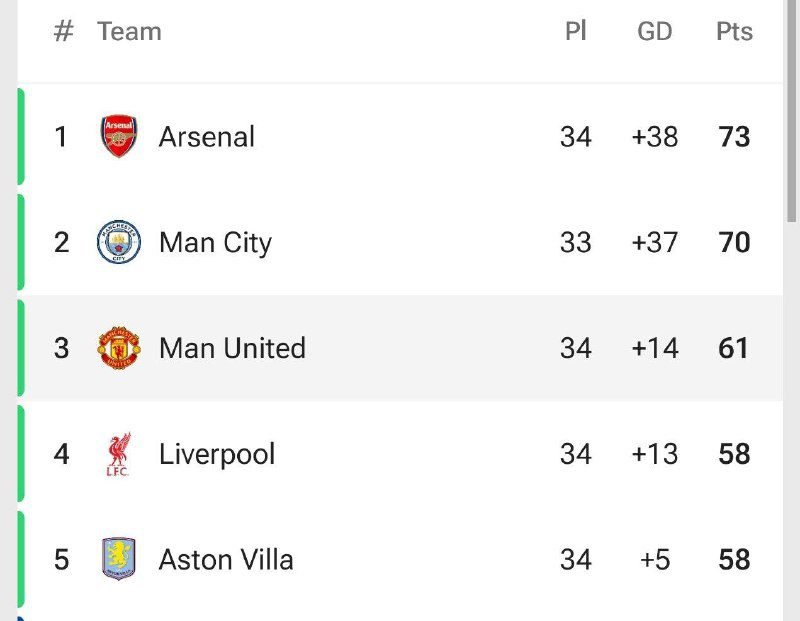The height and width of the screenshot is (621, 800).
Task: Click the Pl column header
Action: click(575, 32)
